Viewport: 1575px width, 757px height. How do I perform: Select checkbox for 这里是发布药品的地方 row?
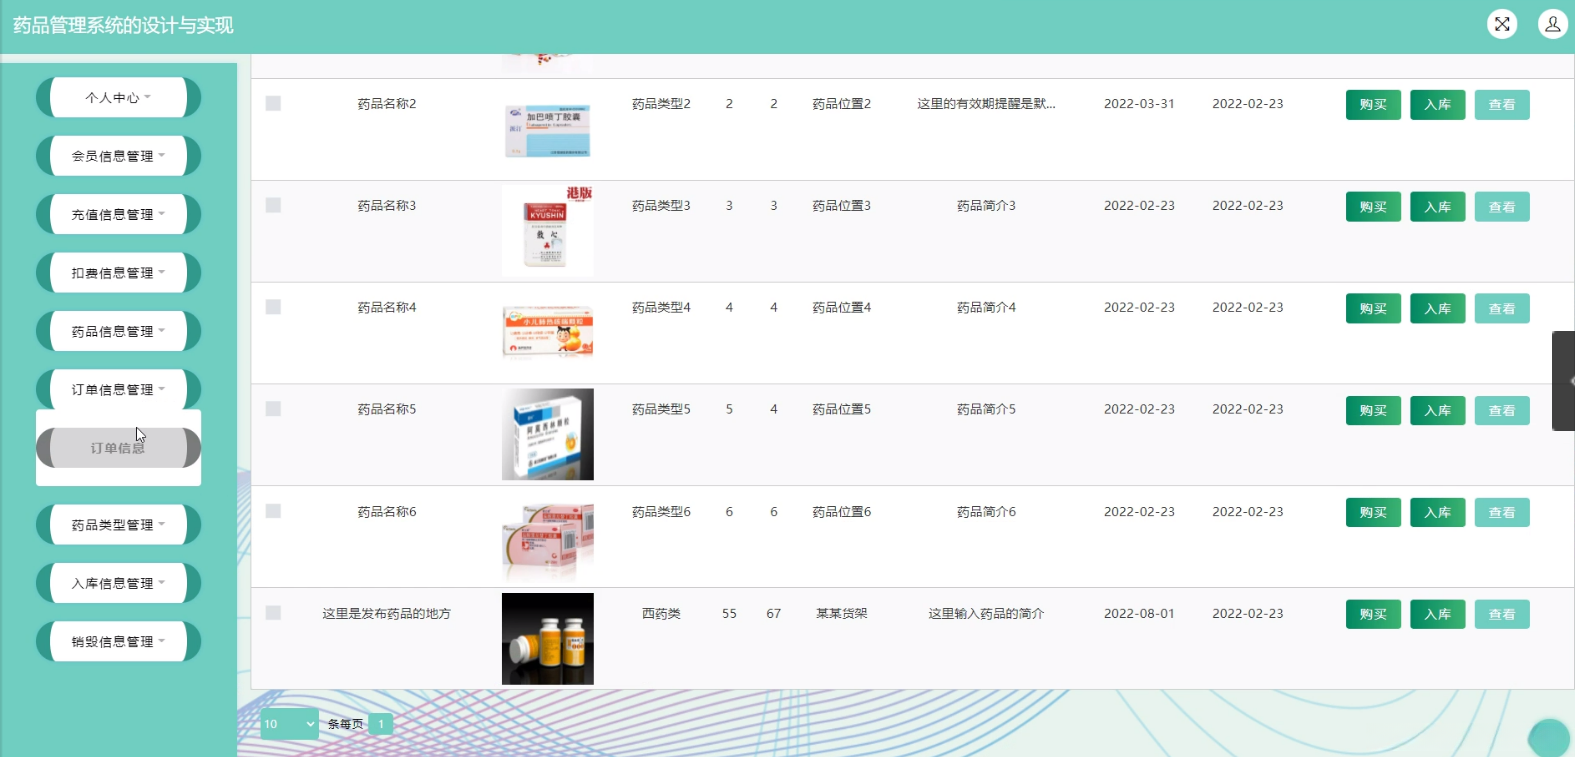pos(273,613)
